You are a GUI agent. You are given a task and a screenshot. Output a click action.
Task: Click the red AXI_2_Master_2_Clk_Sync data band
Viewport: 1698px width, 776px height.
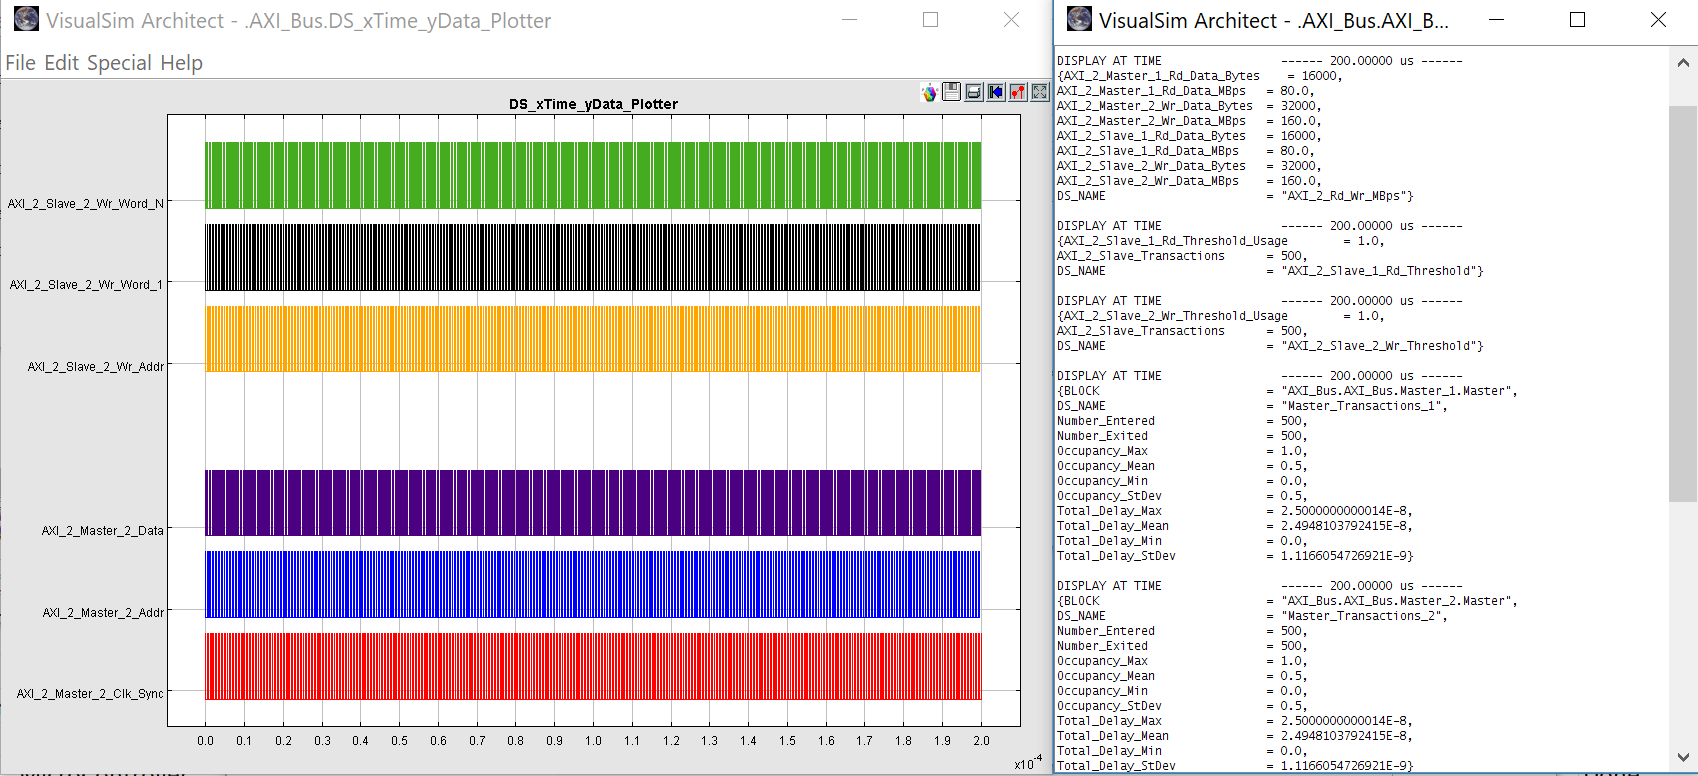[592, 666]
